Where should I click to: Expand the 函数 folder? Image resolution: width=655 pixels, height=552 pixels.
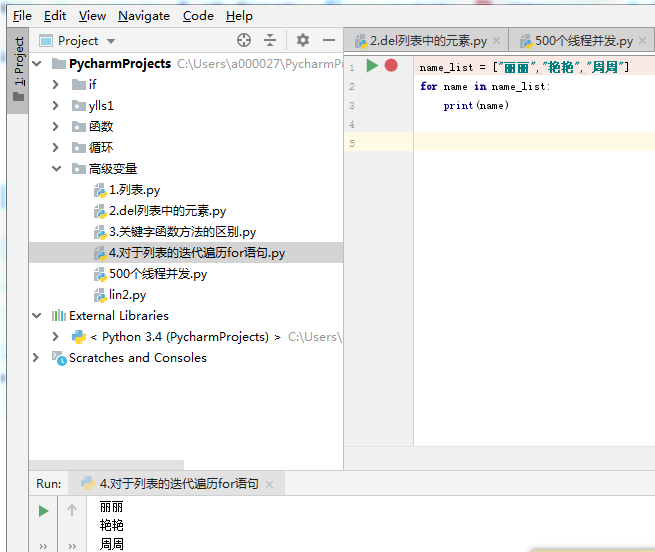56,126
